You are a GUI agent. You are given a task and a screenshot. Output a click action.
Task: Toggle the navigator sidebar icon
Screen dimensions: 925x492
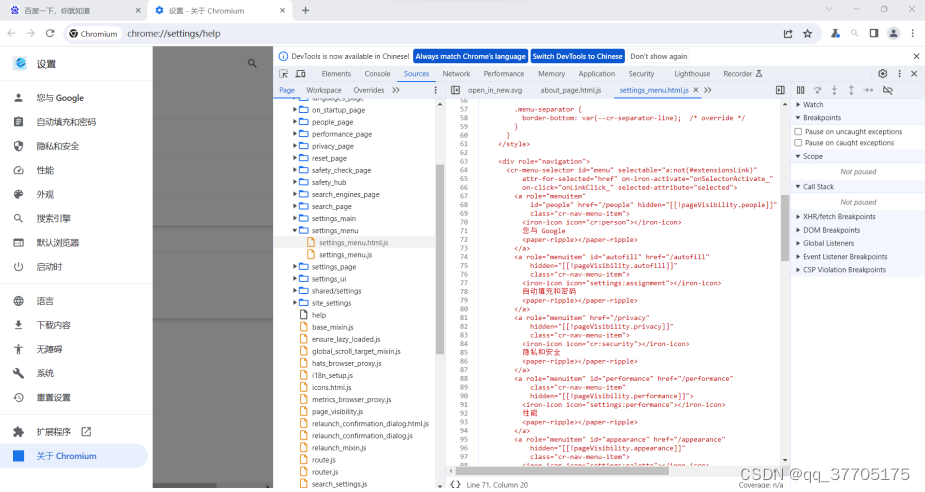455,90
